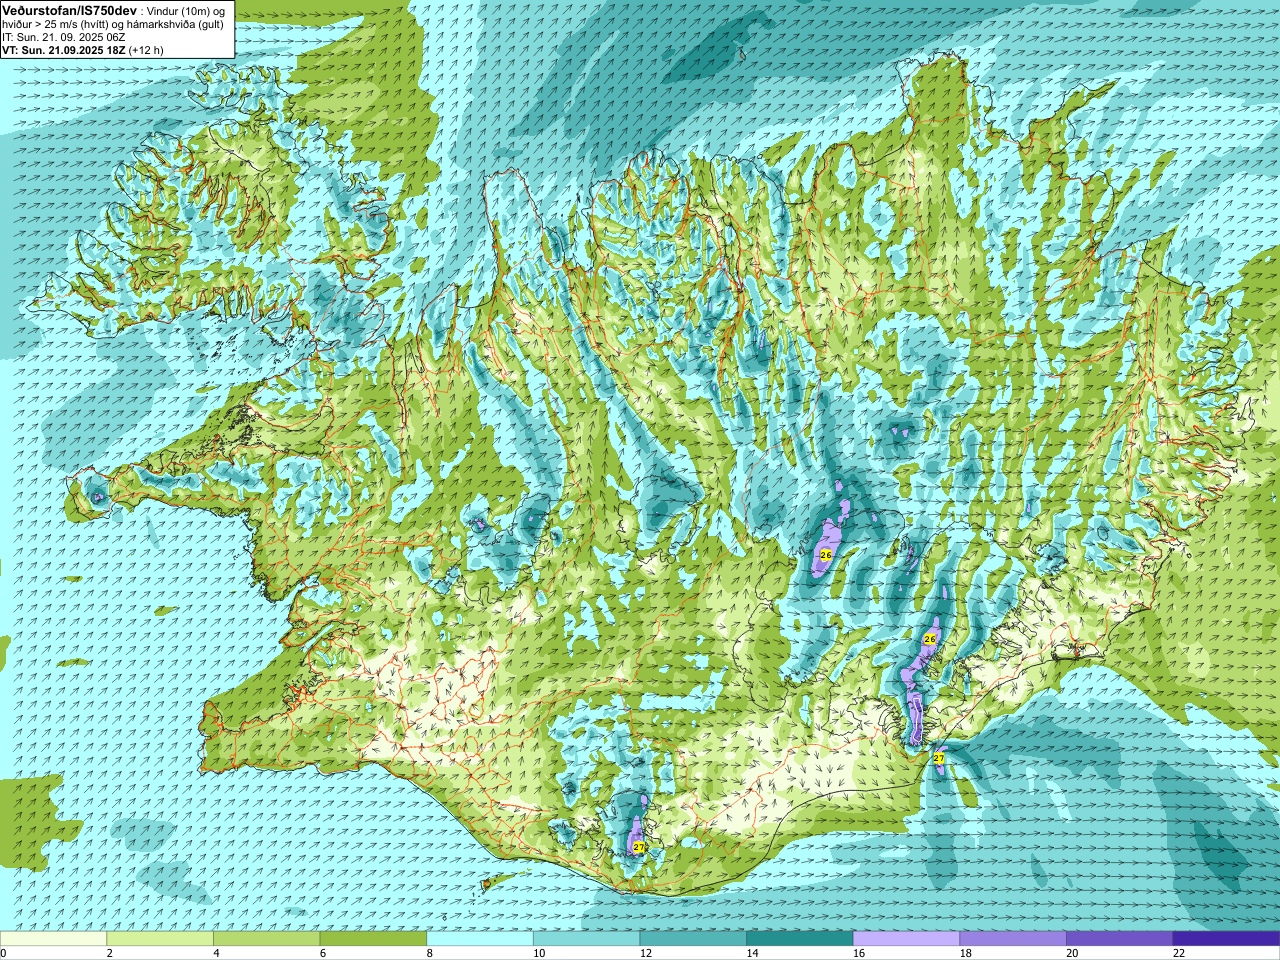Click the legend tick label '4'
1280x960 pixels.
click(216, 953)
